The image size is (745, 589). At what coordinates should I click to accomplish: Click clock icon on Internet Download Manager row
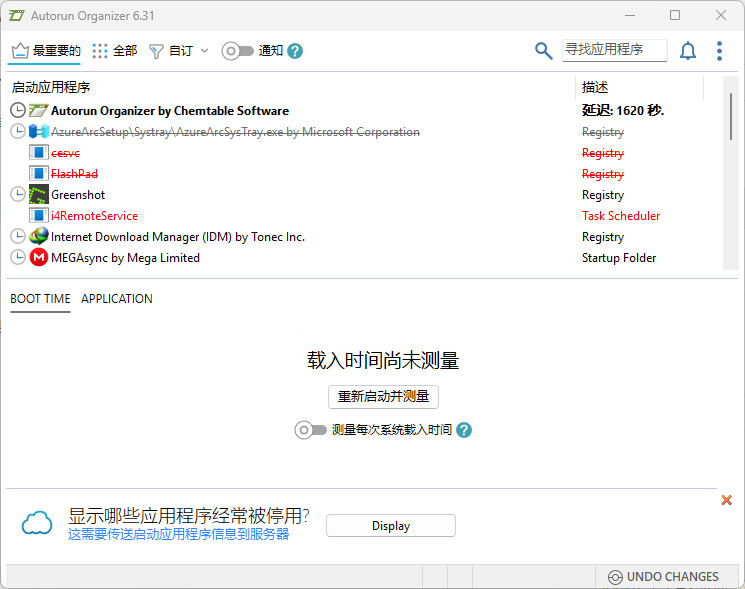click(x=18, y=236)
